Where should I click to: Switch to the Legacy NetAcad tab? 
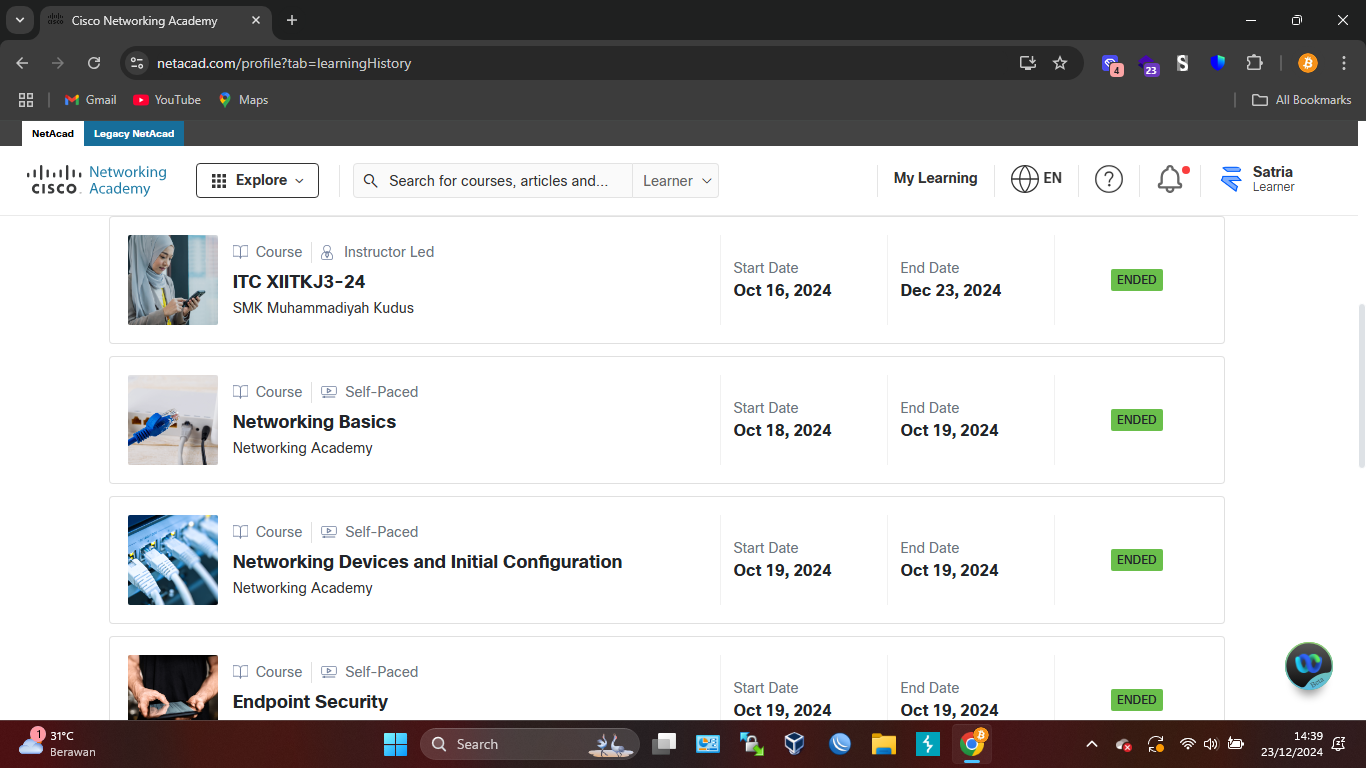tap(134, 133)
